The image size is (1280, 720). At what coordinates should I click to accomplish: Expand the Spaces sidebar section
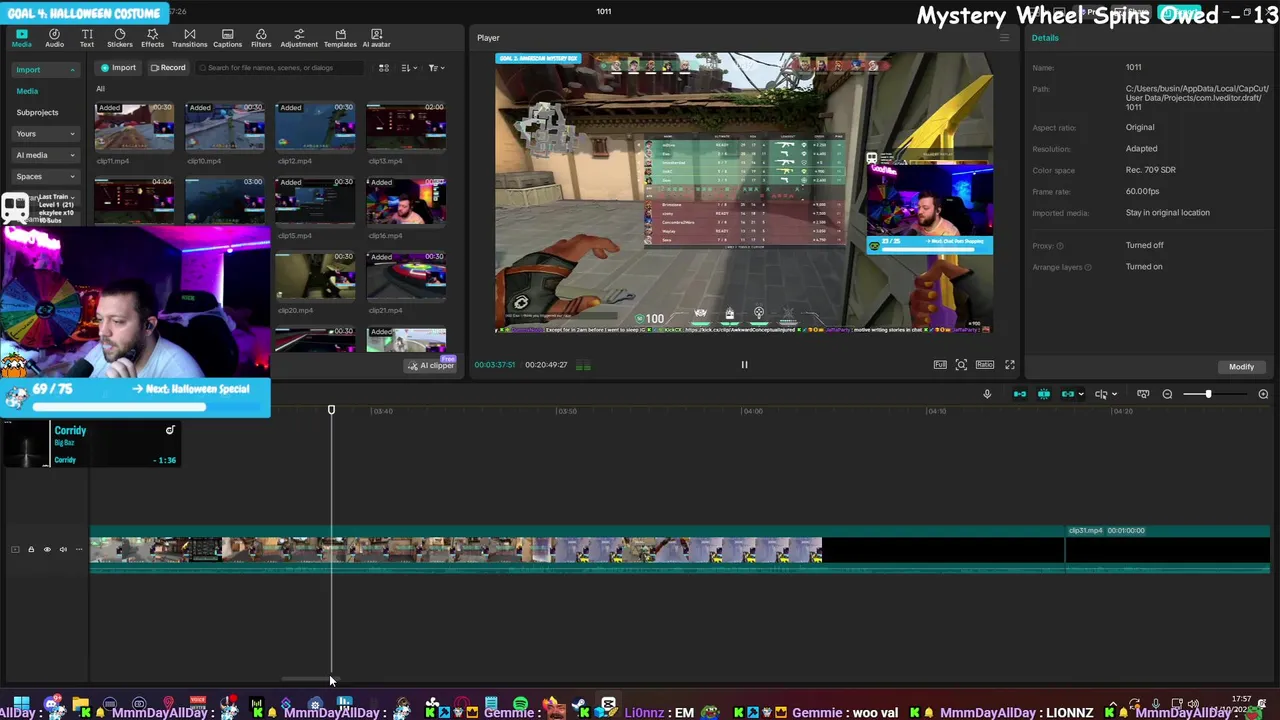click(45, 177)
